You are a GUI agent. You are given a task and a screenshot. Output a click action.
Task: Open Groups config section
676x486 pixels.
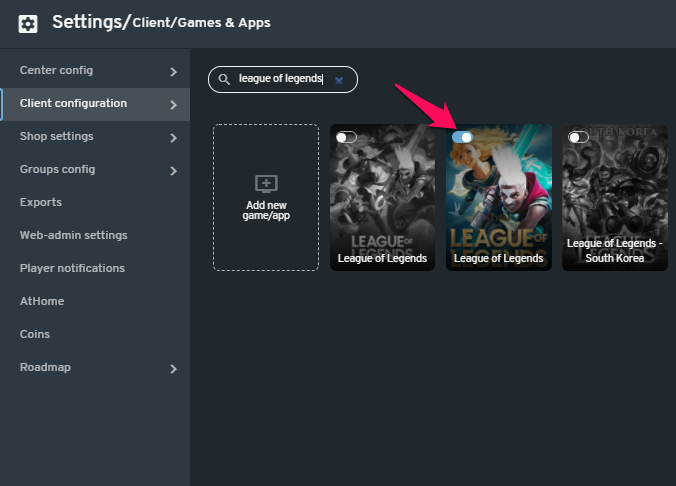(x=95, y=169)
